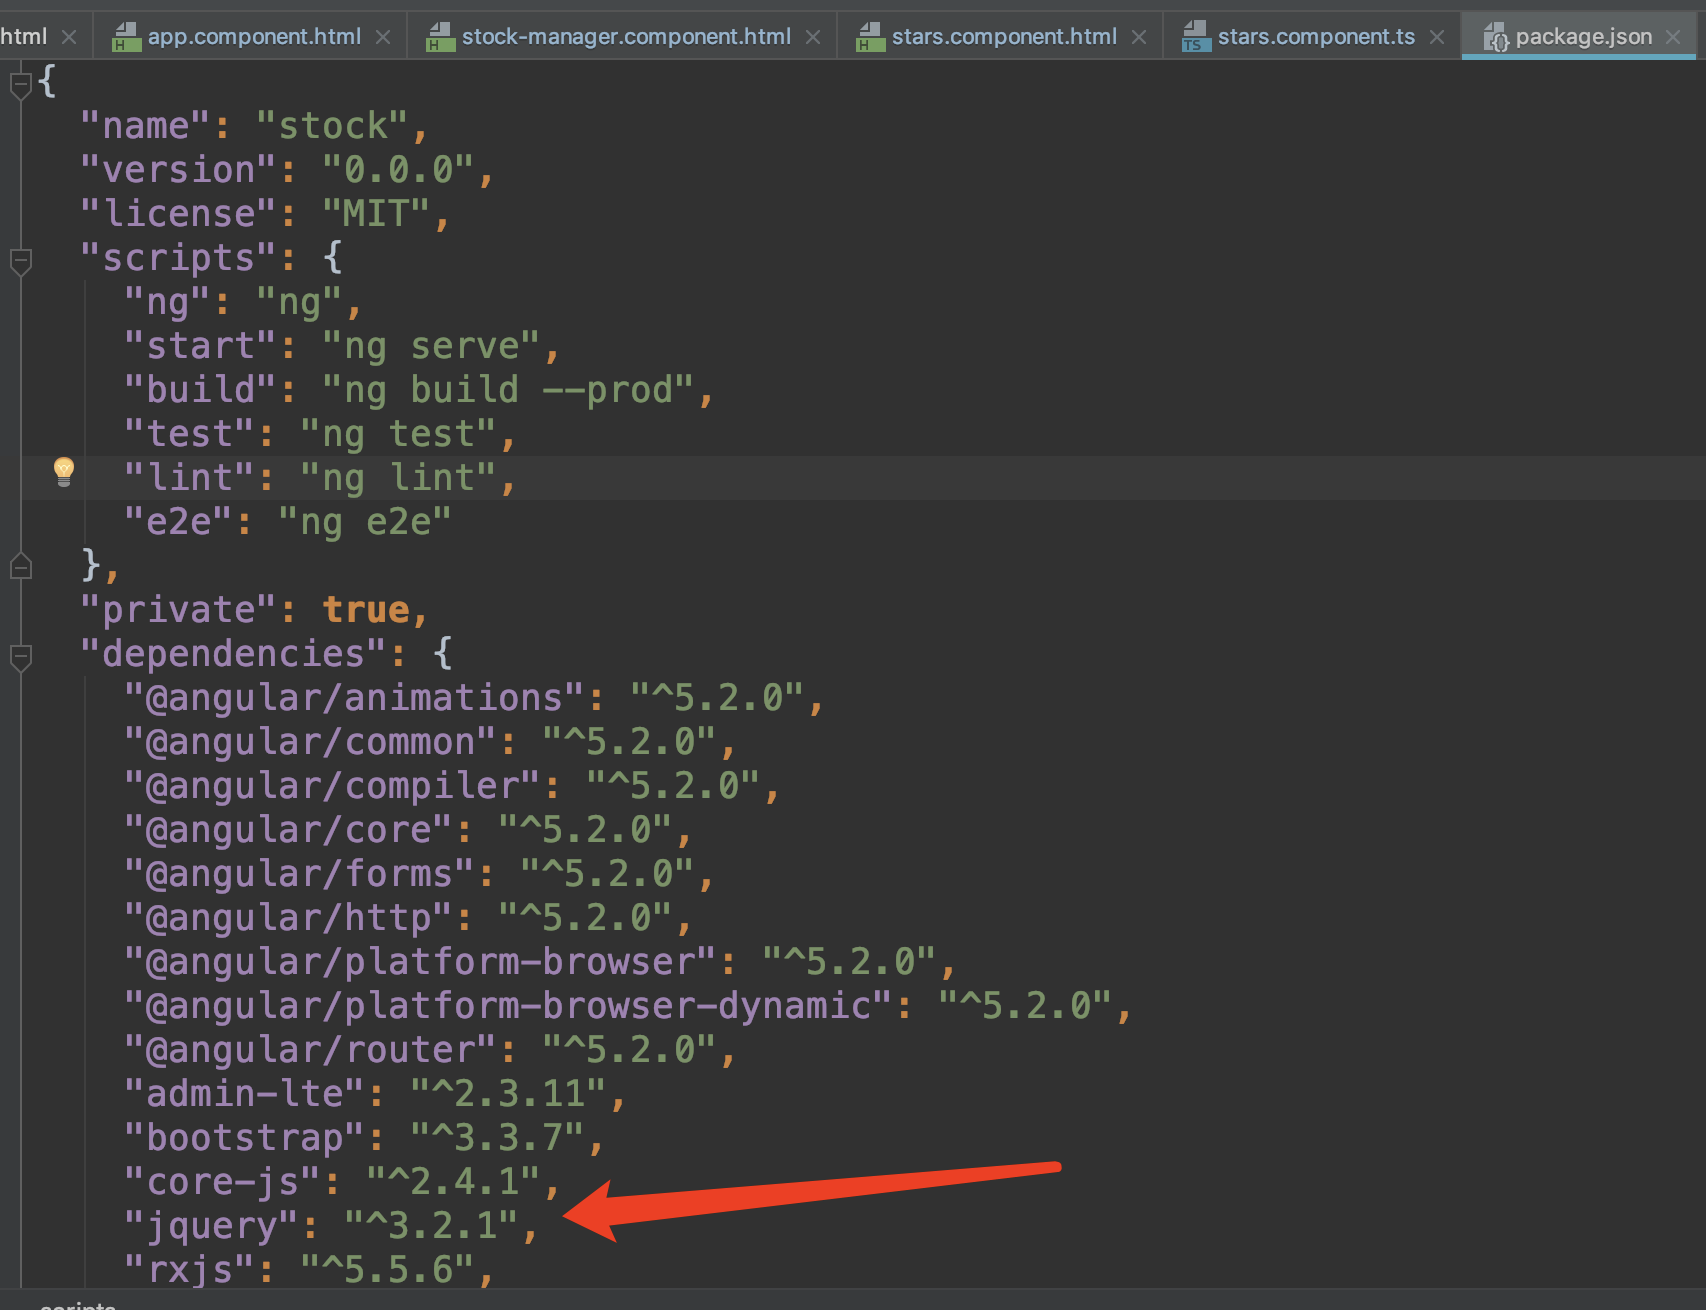Viewport: 1706px width, 1310px height.
Task: Click the "@angular/platform-browser-dynamic" dependency name
Action: point(509,1006)
